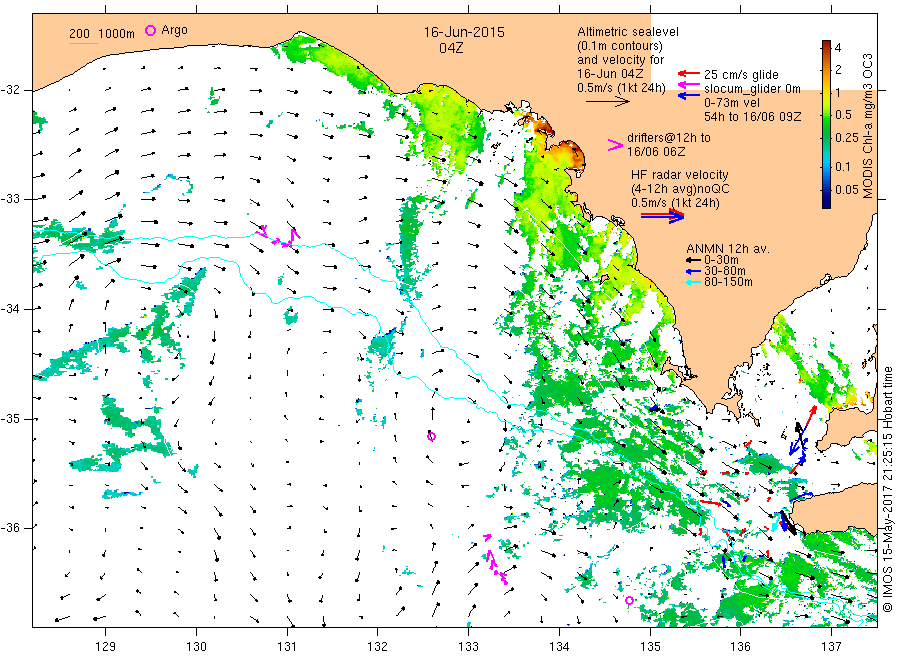Click the magenta slocum_glider legend arrow

689,85
